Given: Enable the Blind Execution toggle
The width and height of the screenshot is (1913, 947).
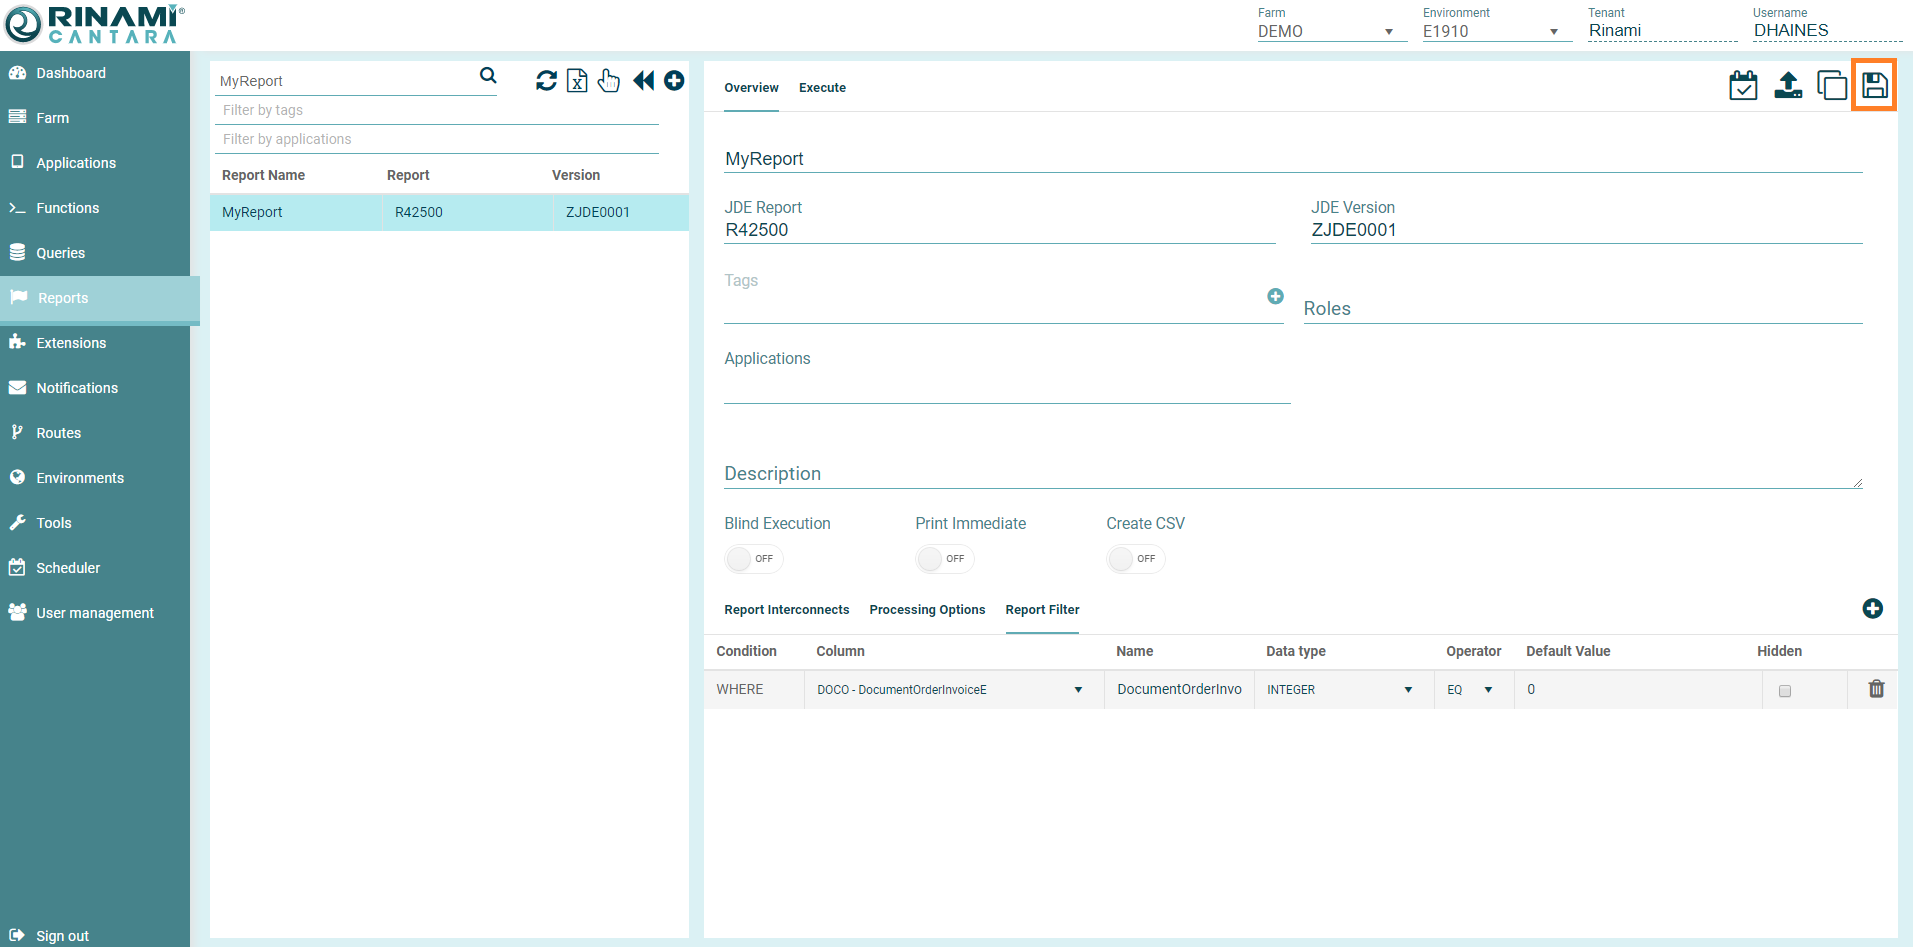Looking at the screenshot, I should point(753,559).
